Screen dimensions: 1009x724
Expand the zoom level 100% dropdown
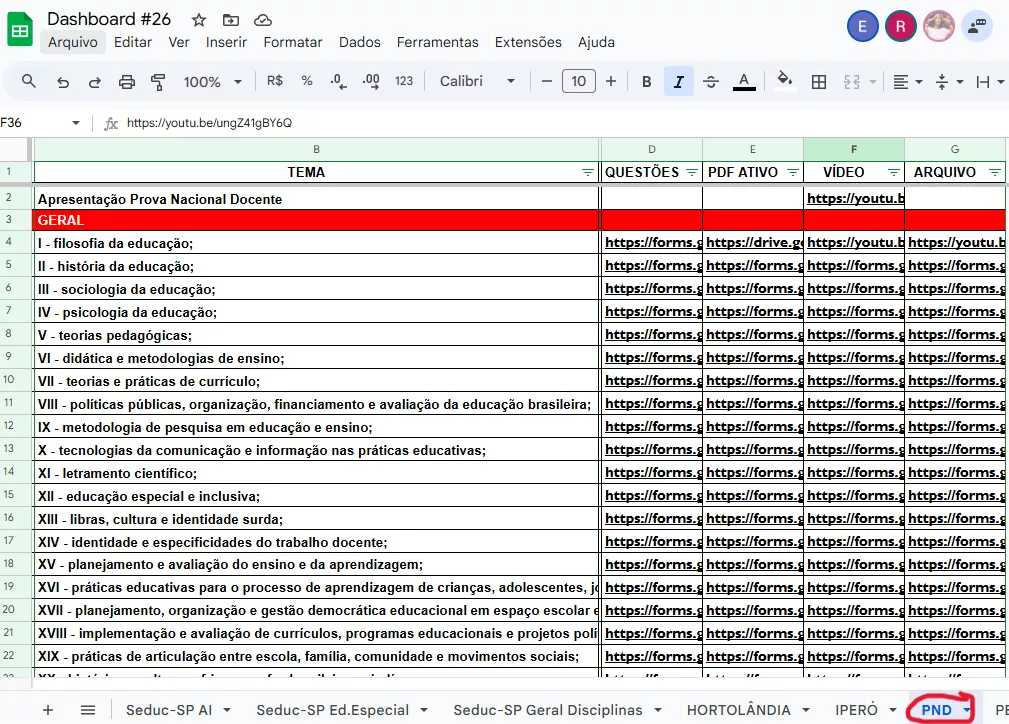pos(210,82)
